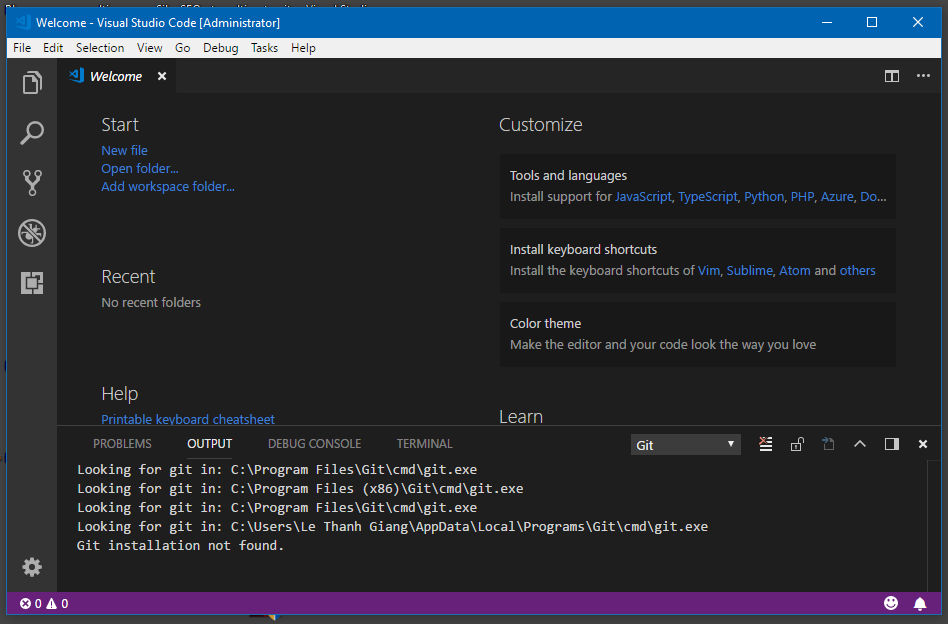Open the Settings gear in the activity bar
Image resolution: width=948 pixels, height=624 pixels.
point(31,567)
